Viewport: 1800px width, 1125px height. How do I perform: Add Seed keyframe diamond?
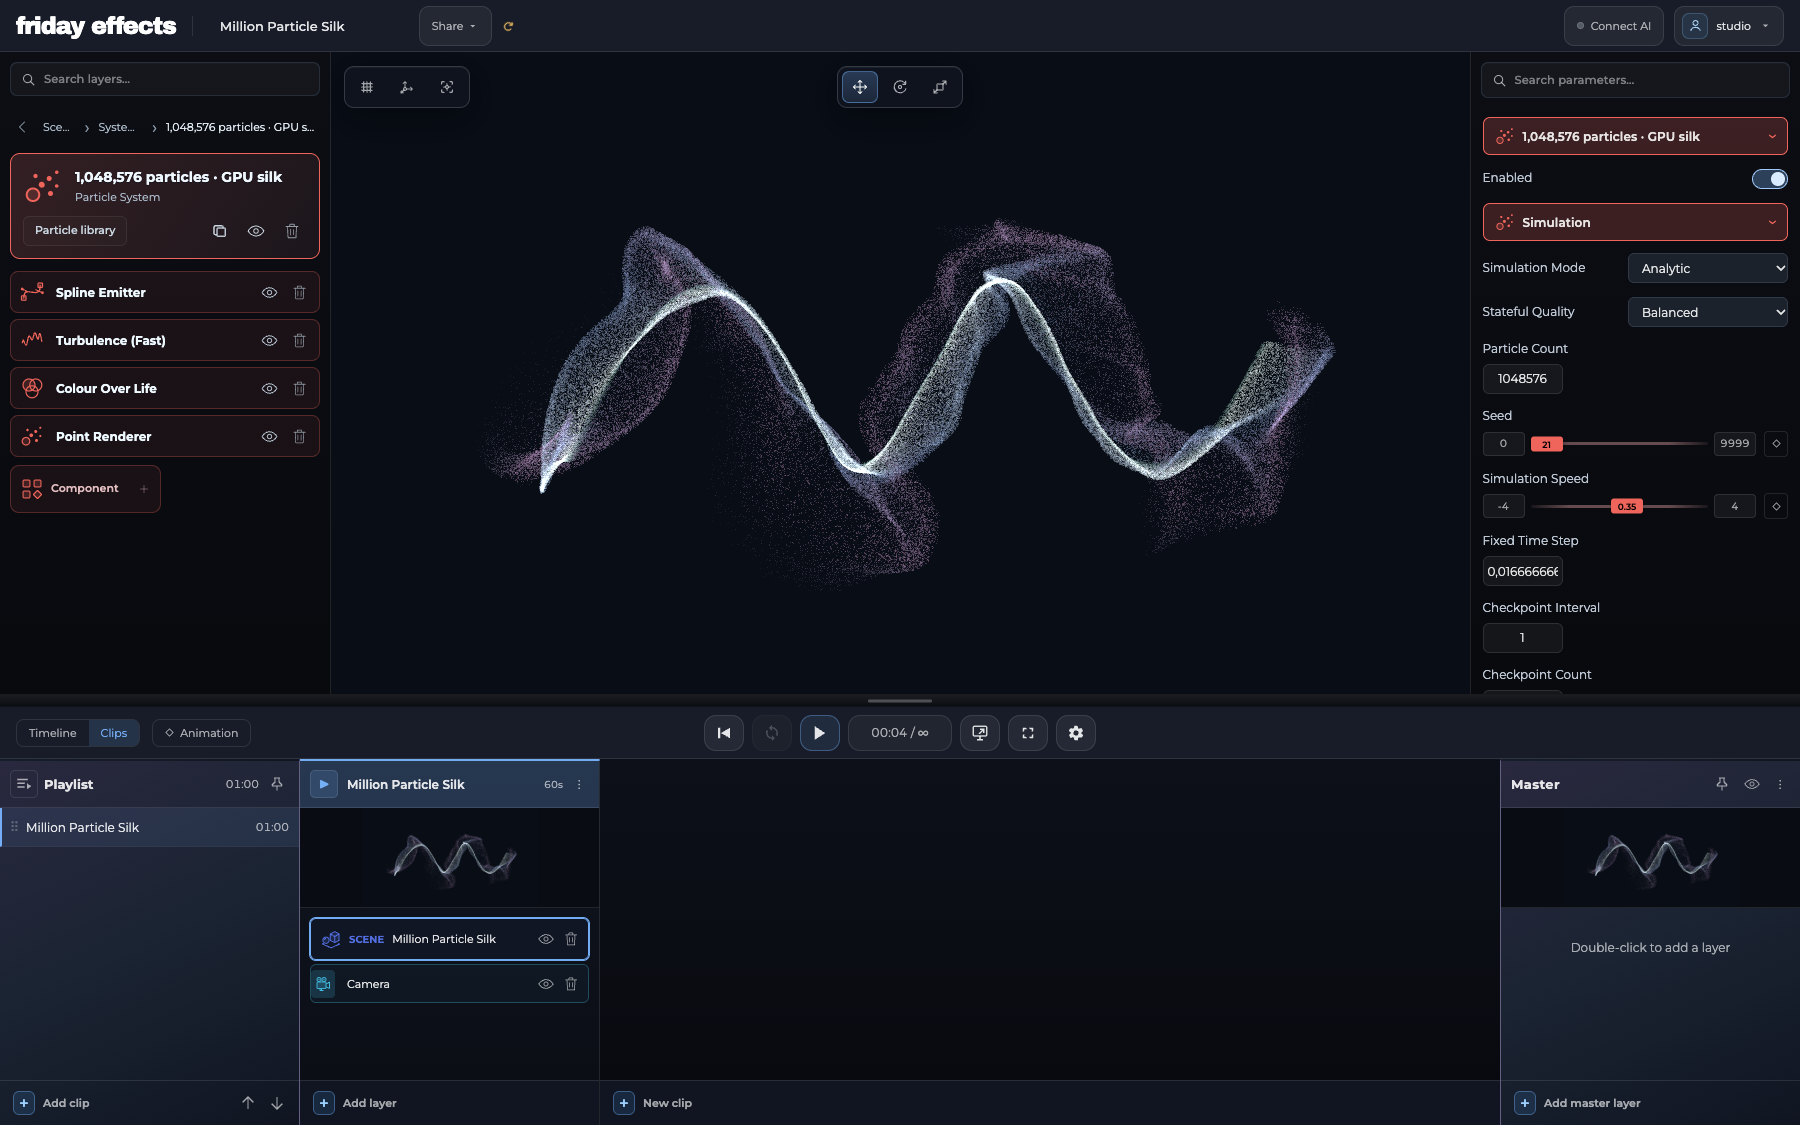1776,443
